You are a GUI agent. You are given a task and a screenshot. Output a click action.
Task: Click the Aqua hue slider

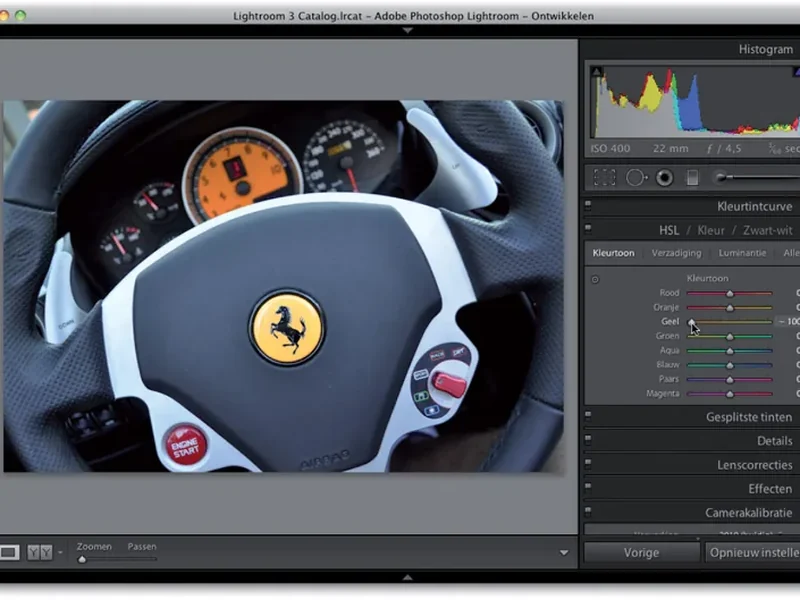coord(729,351)
